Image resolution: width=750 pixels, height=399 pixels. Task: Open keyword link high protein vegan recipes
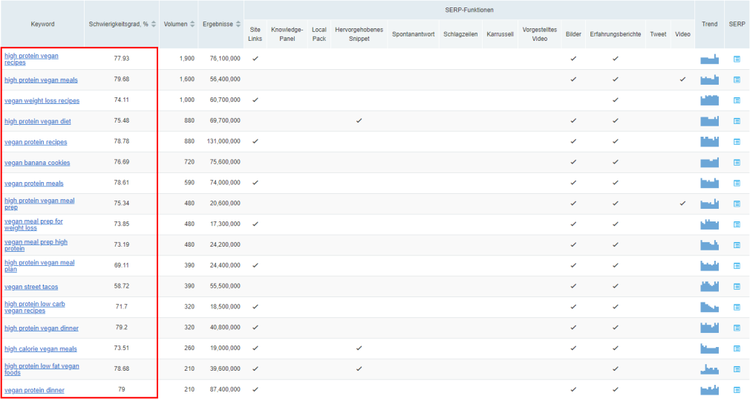31,59
